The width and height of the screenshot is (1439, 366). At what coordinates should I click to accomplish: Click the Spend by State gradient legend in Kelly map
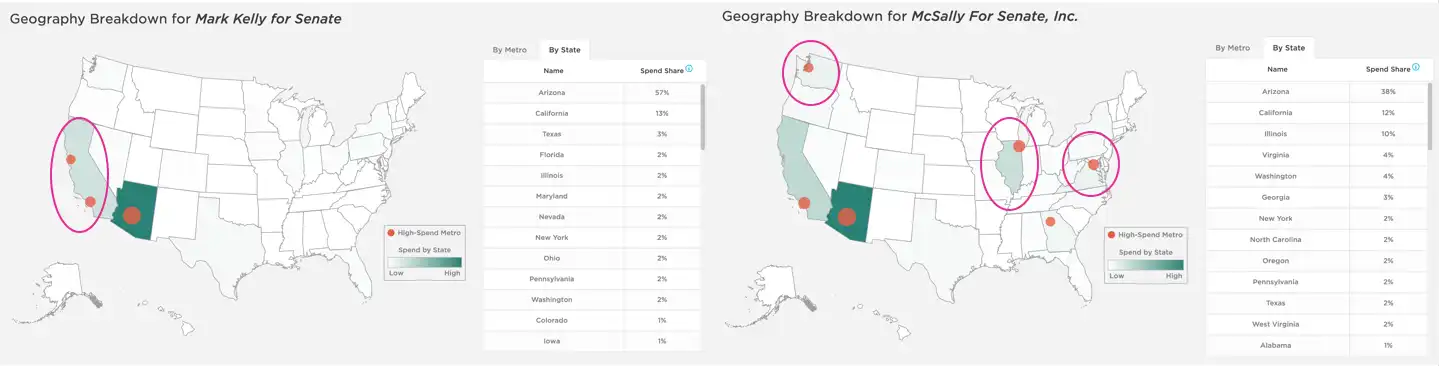tap(426, 262)
